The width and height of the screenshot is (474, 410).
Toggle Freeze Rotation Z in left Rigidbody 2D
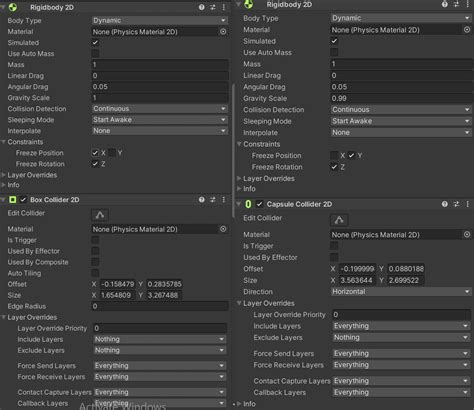coord(95,164)
